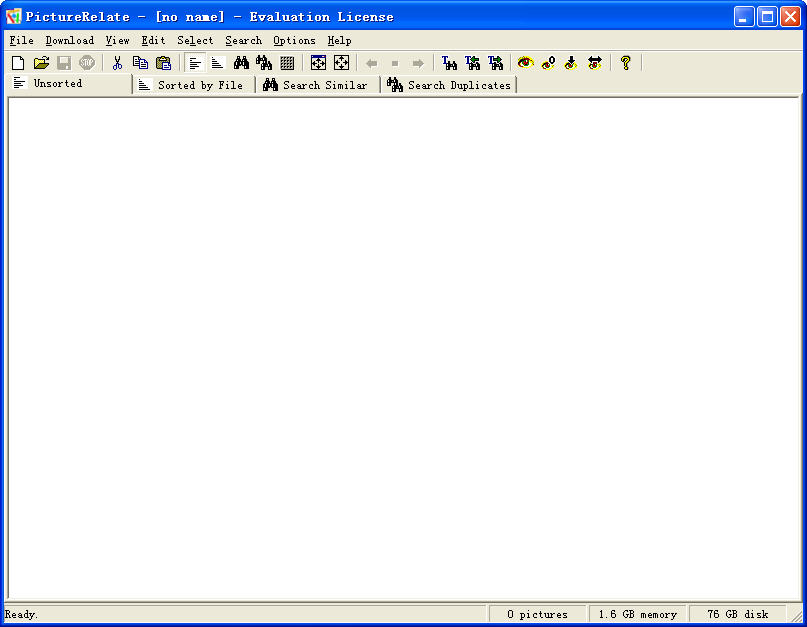Open the File menu
The height and width of the screenshot is (627, 807).
(x=22, y=40)
